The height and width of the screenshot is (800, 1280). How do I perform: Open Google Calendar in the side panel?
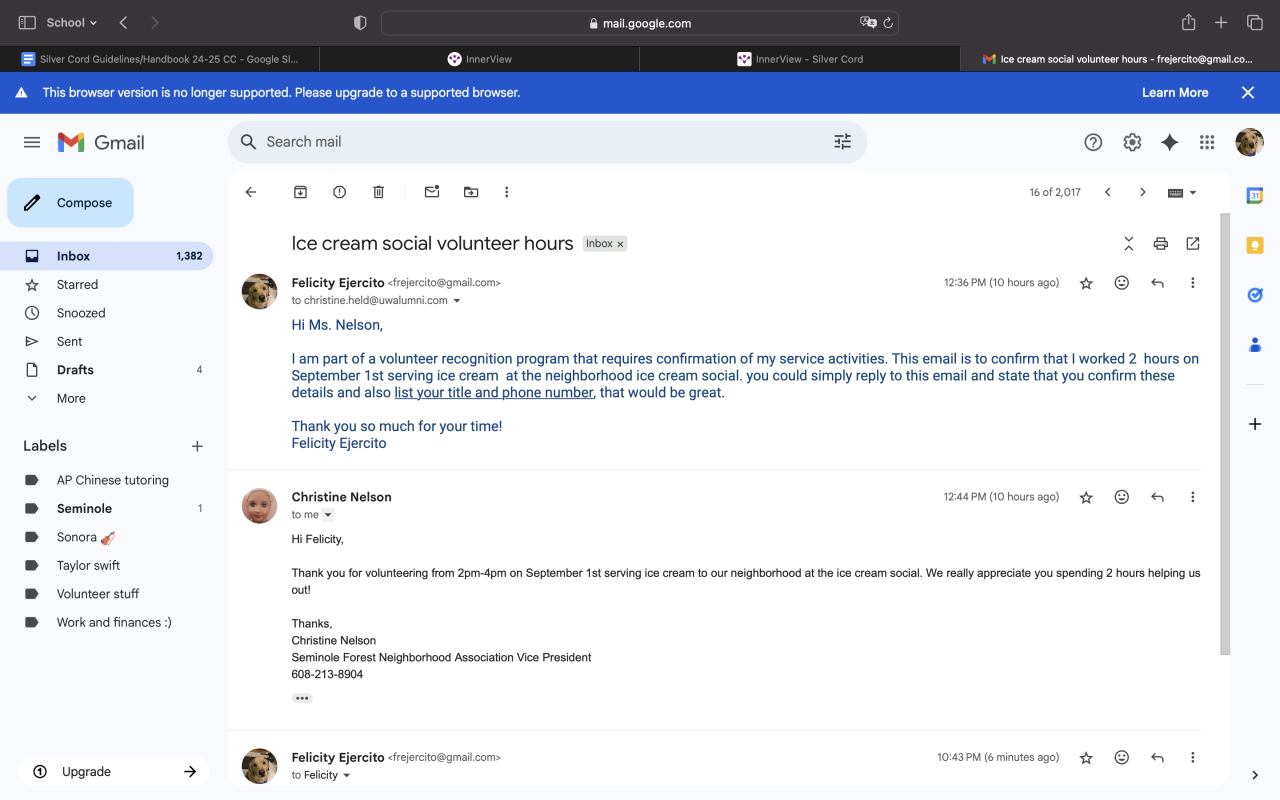click(x=1255, y=196)
